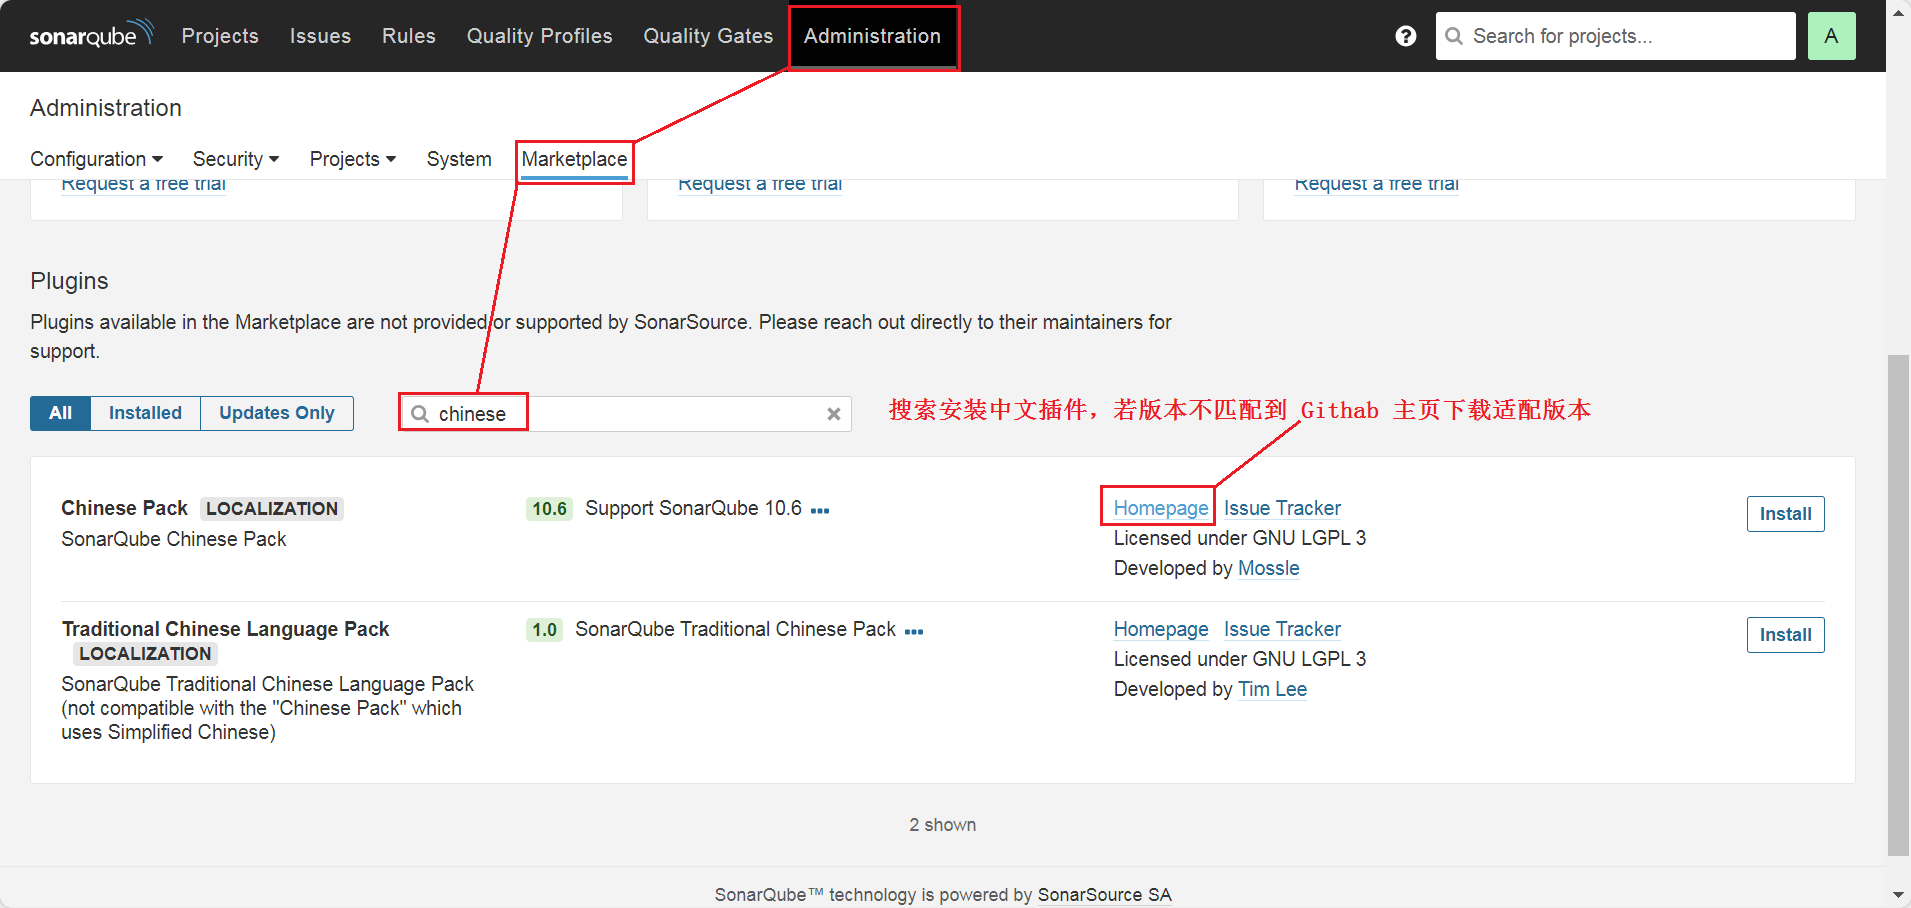Open the Configuration dropdown menu
1911x908 pixels.
[96, 159]
